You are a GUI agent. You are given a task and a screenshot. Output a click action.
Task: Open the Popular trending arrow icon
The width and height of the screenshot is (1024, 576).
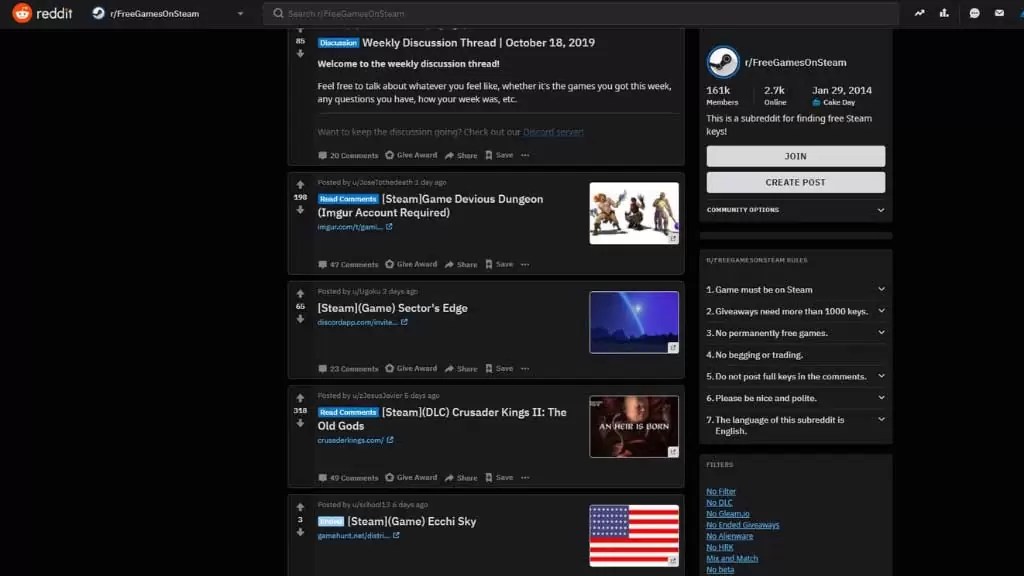pyautogui.click(x=920, y=13)
